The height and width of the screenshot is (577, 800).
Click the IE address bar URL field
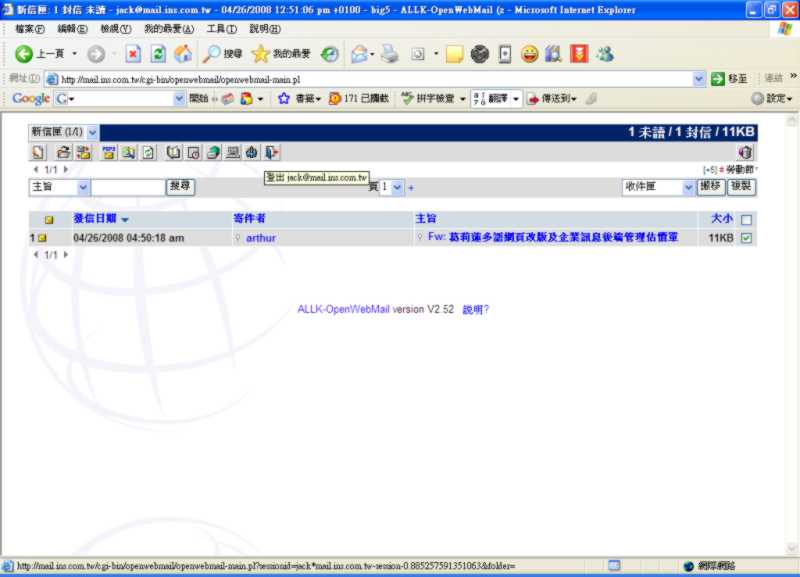(x=376, y=79)
